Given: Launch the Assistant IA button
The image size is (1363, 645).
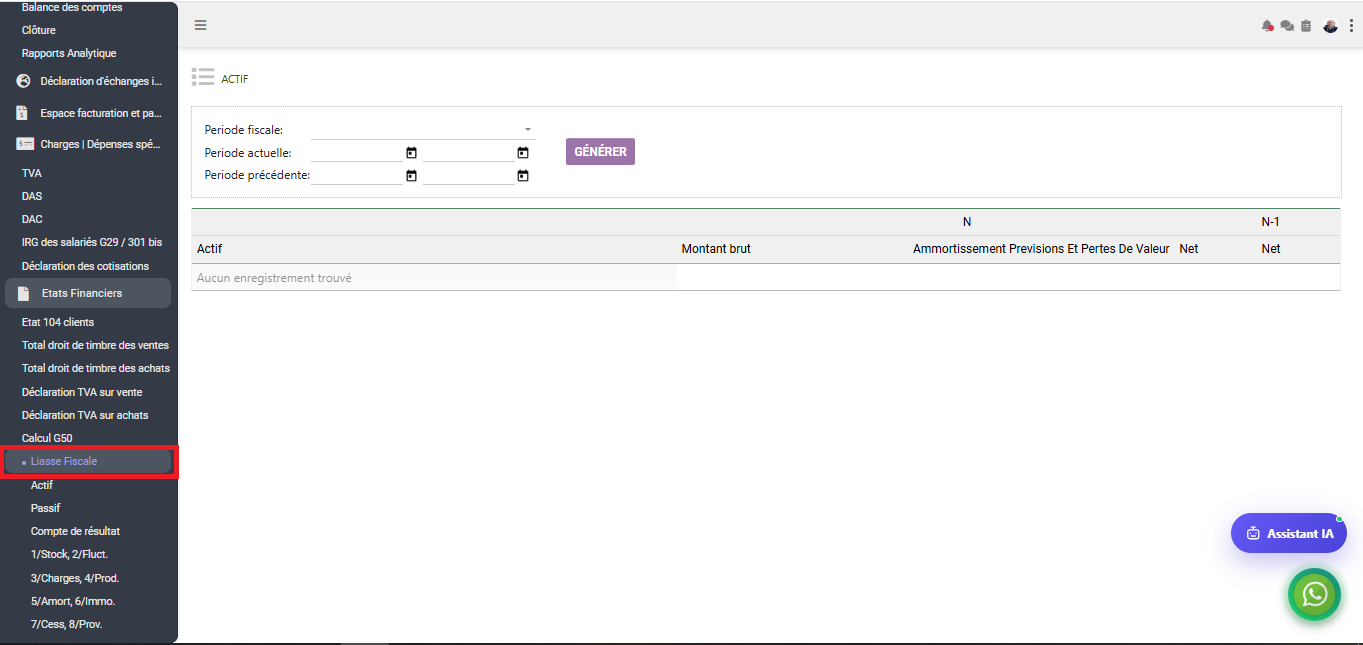Looking at the screenshot, I should click(1289, 533).
